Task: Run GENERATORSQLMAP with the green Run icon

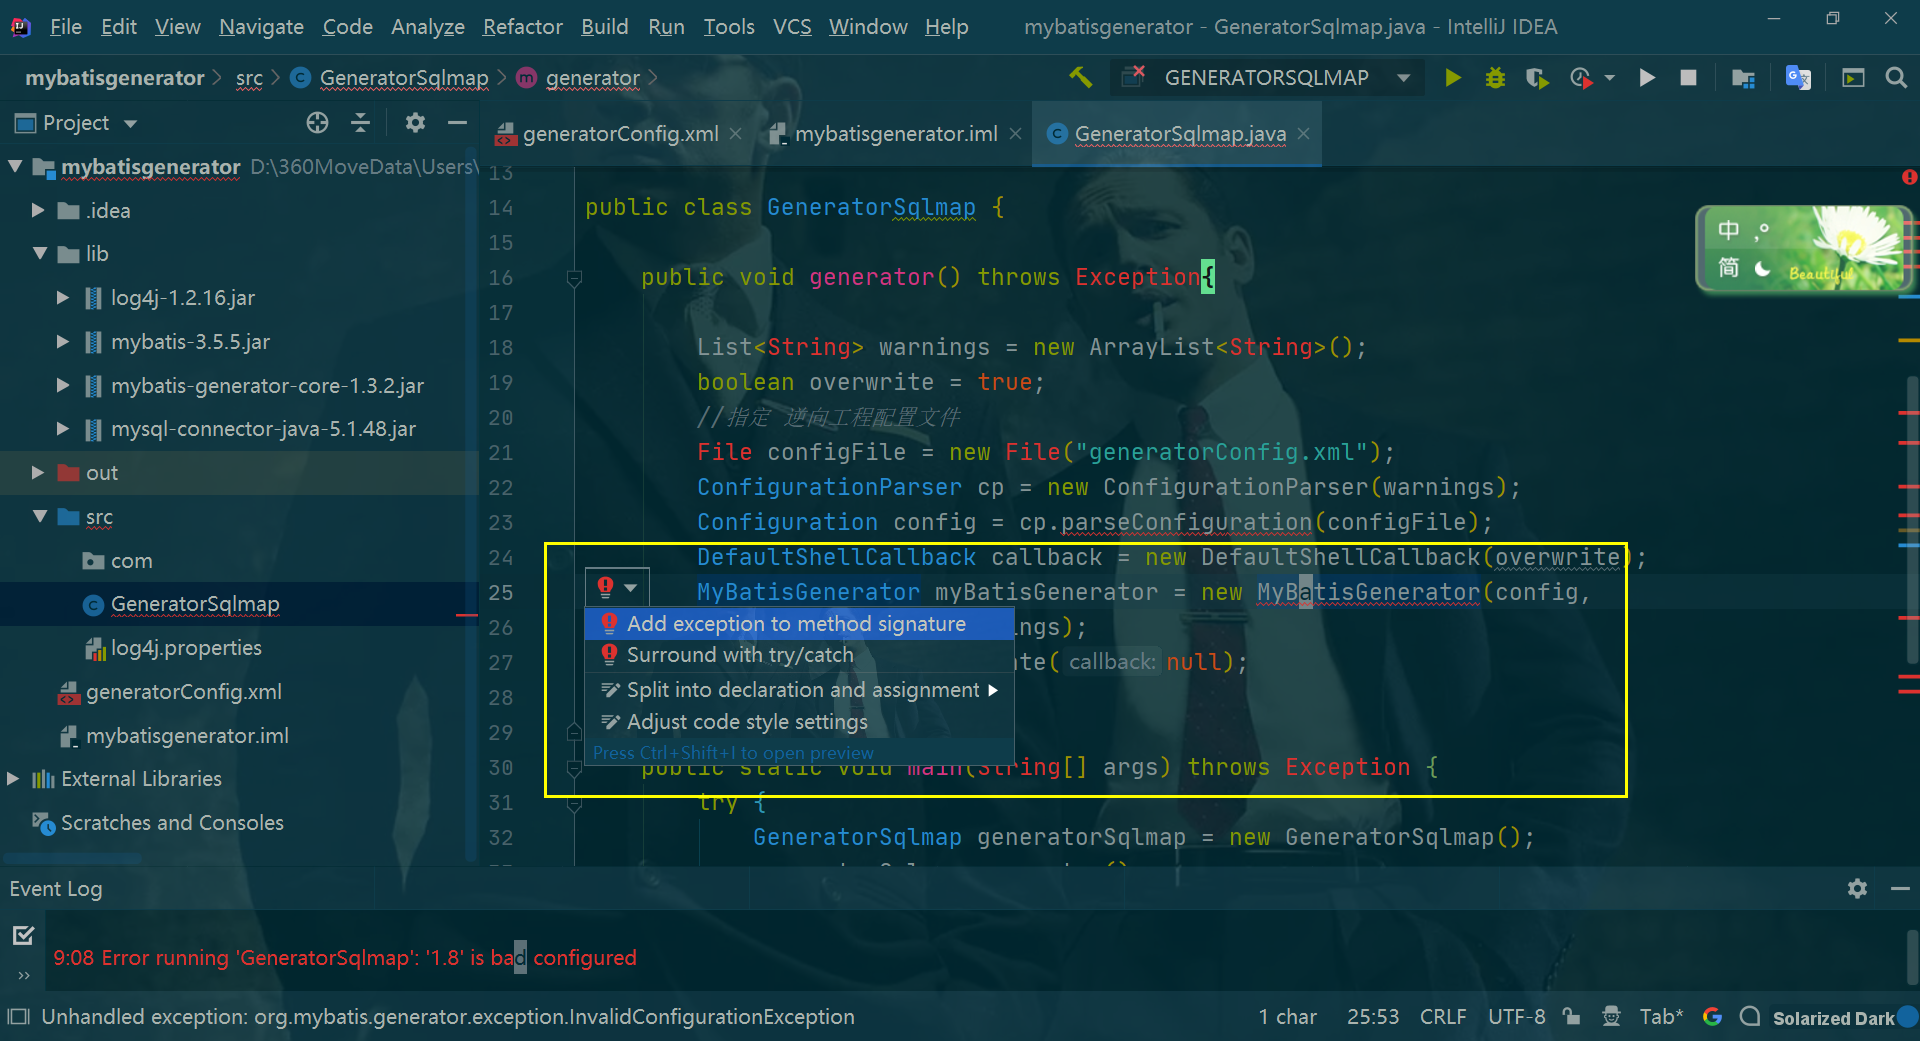Action: coord(1452,77)
